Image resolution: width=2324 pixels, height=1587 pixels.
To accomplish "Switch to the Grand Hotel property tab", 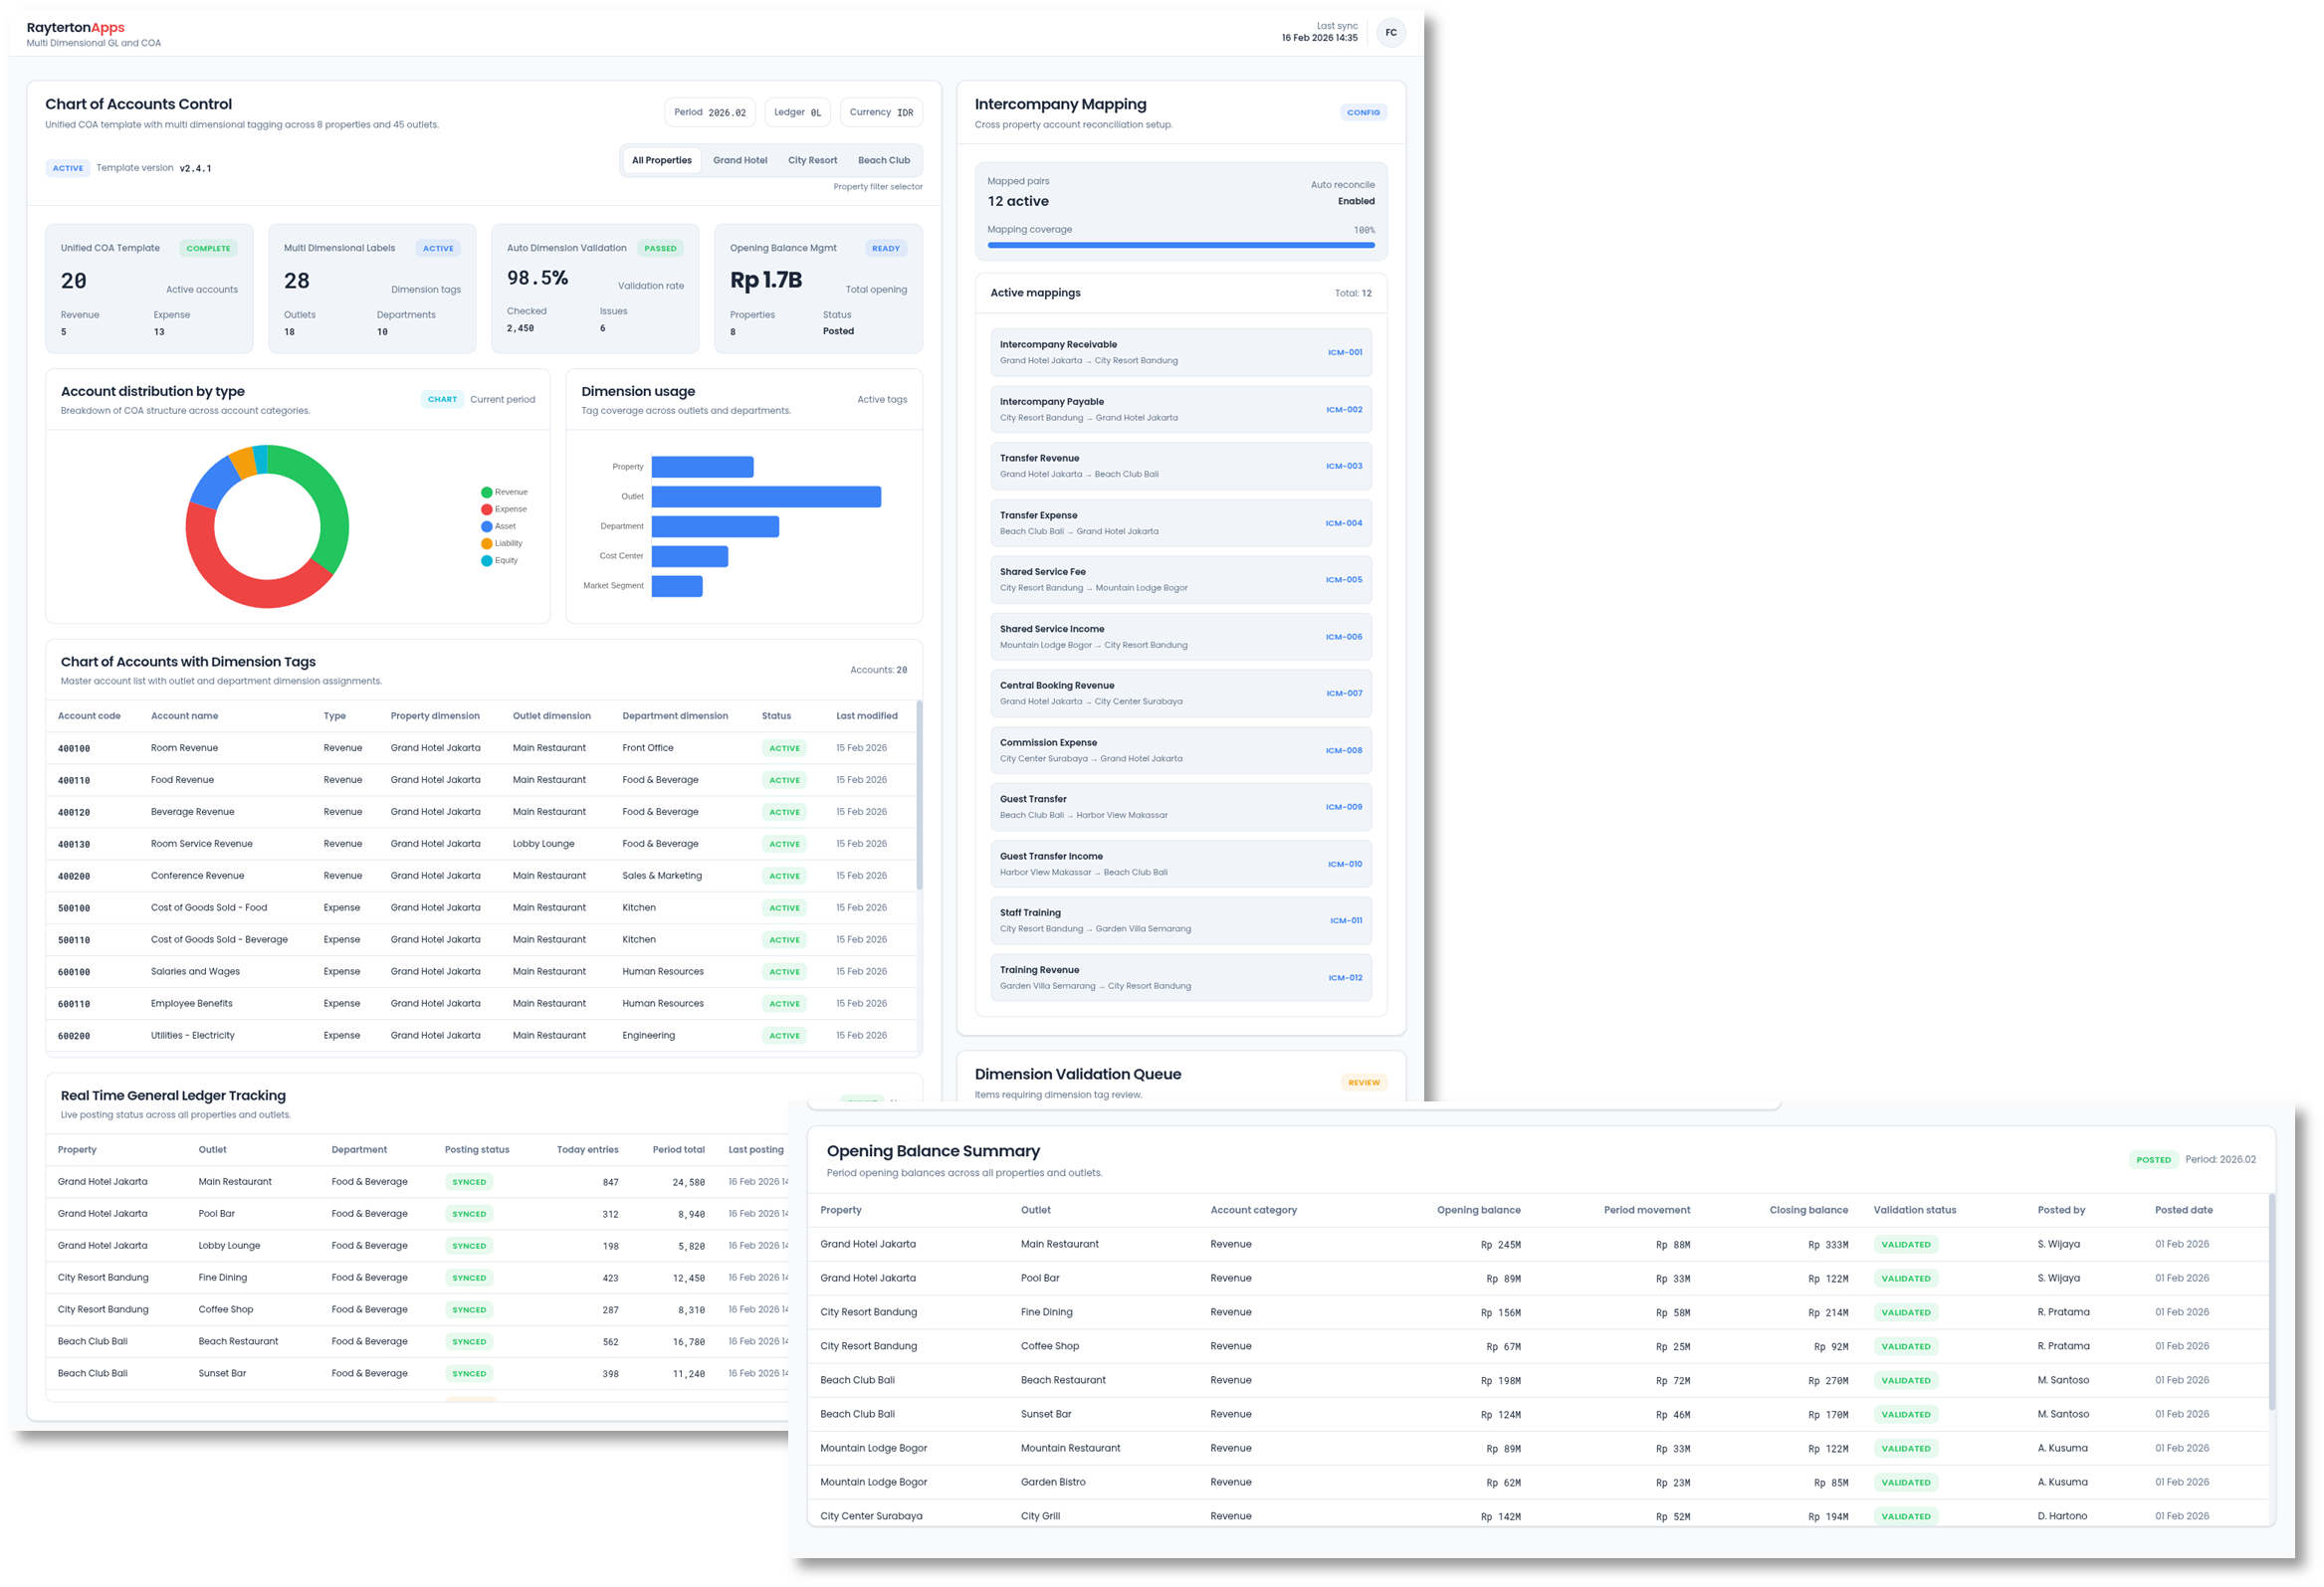I will 740,160.
